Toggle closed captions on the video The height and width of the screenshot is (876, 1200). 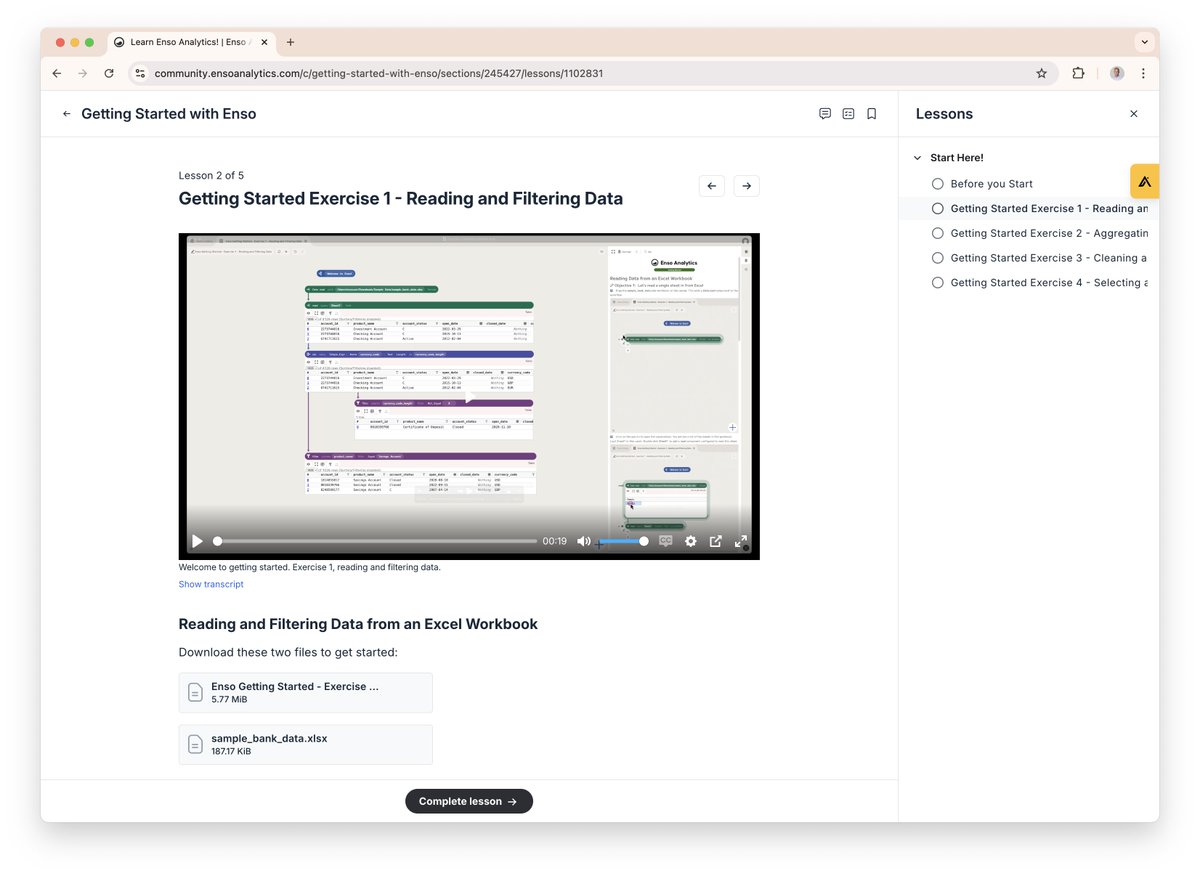click(x=665, y=541)
